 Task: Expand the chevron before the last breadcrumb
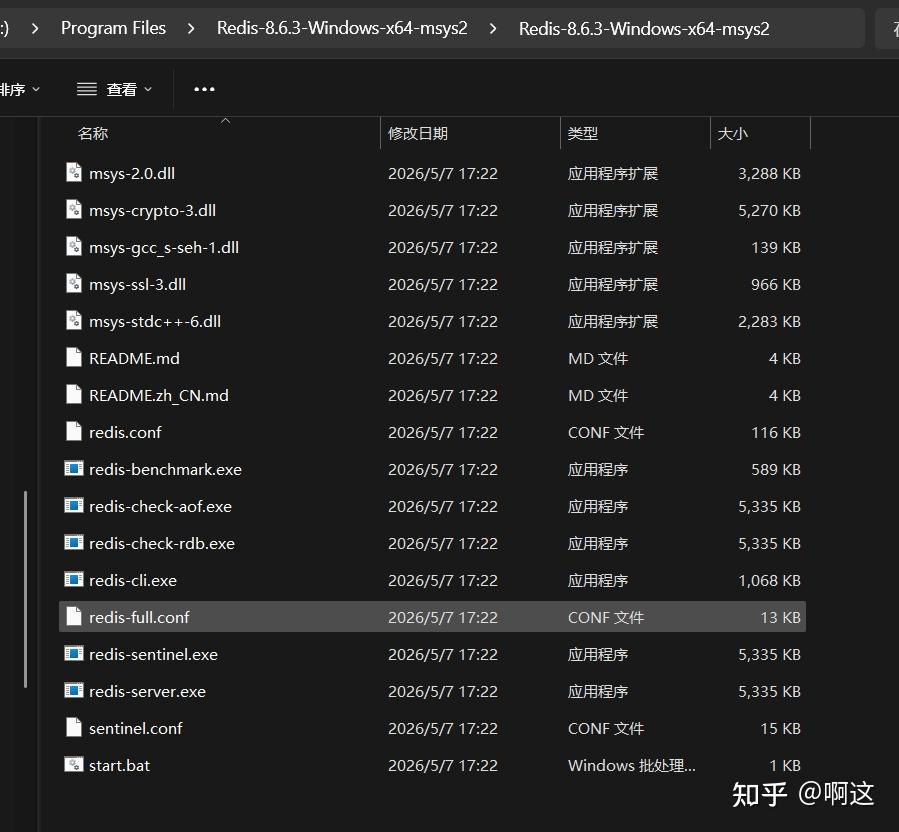[x=493, y=28]
